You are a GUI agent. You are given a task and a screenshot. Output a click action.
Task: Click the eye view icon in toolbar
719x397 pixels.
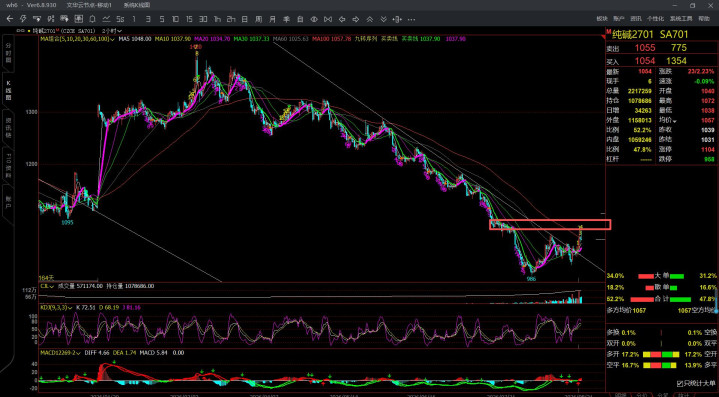314,19
